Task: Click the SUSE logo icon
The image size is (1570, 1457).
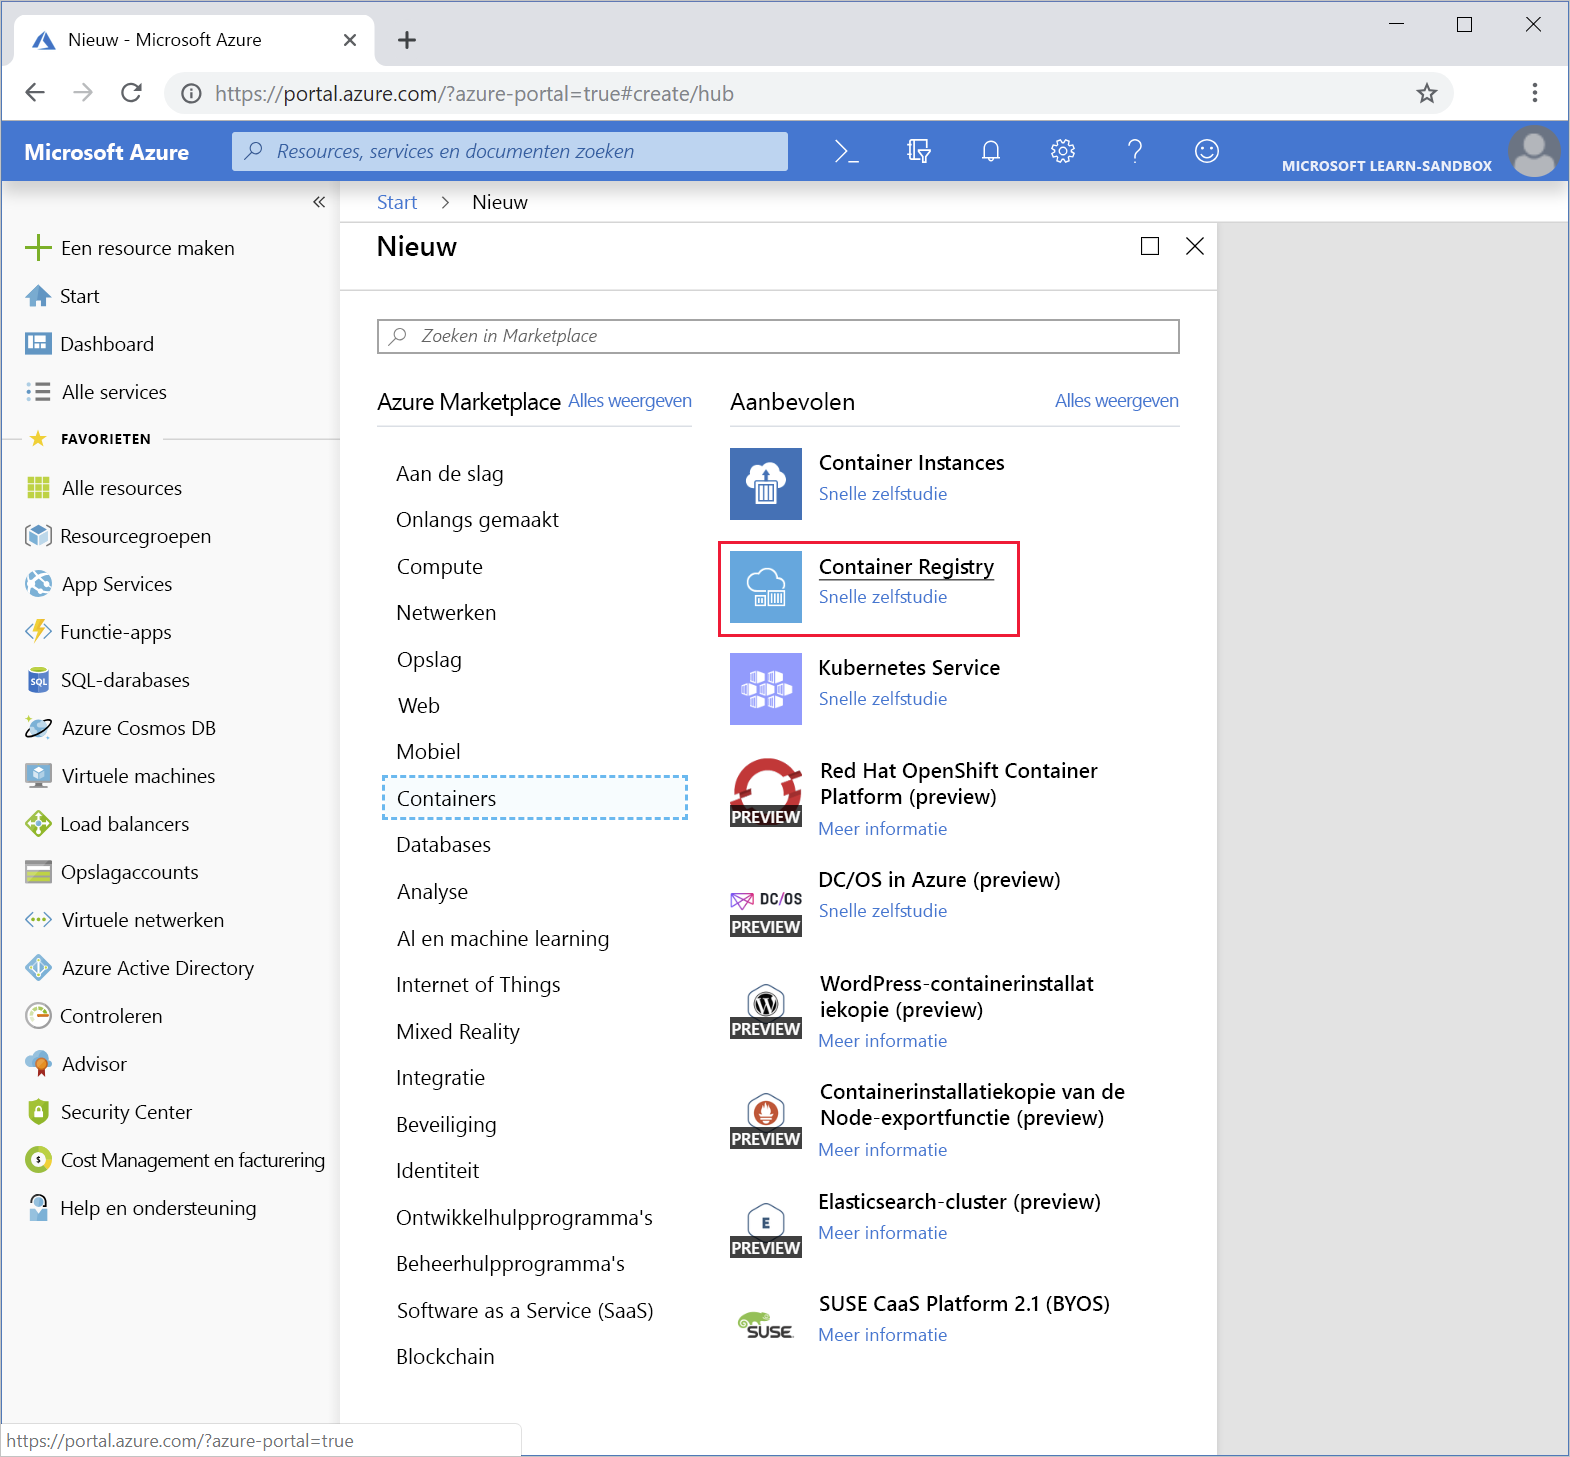Action: [766, 1326]
